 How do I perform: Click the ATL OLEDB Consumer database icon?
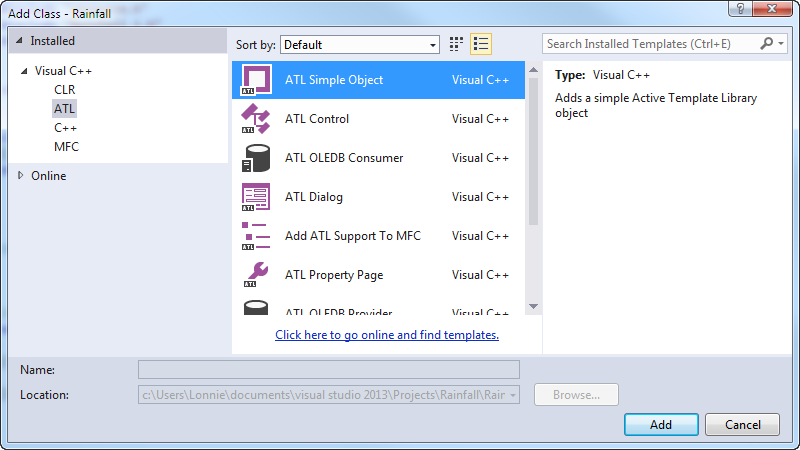point(256,158)
